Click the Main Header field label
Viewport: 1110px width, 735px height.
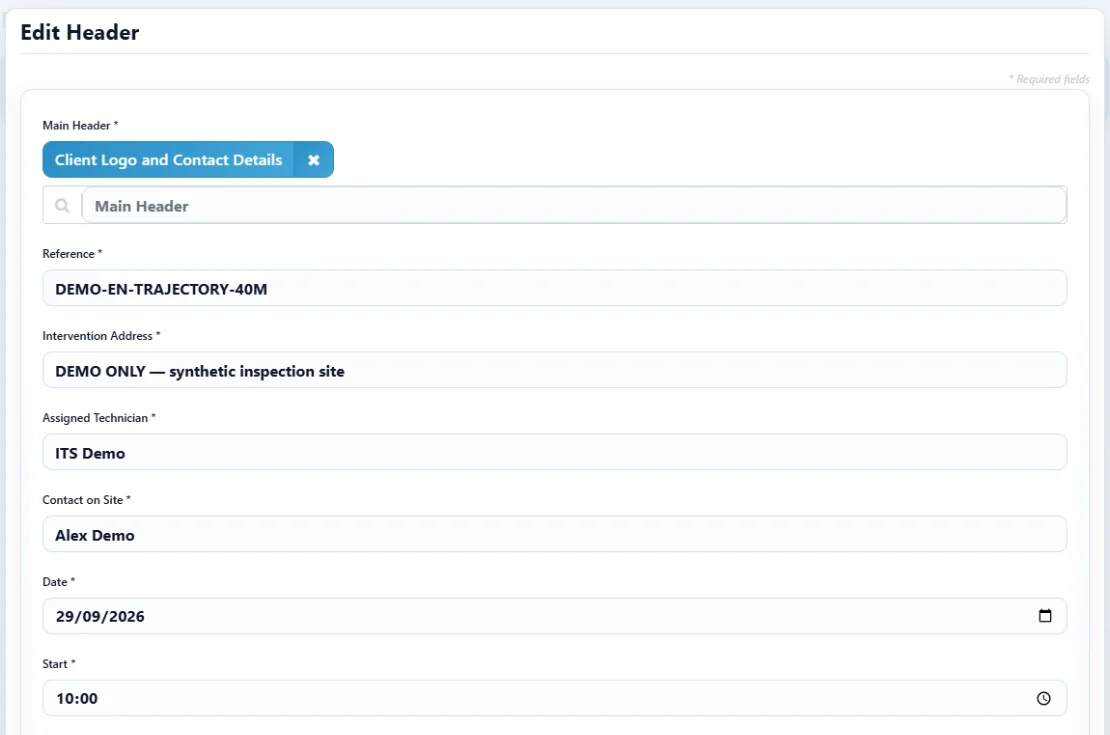(80, 125)
